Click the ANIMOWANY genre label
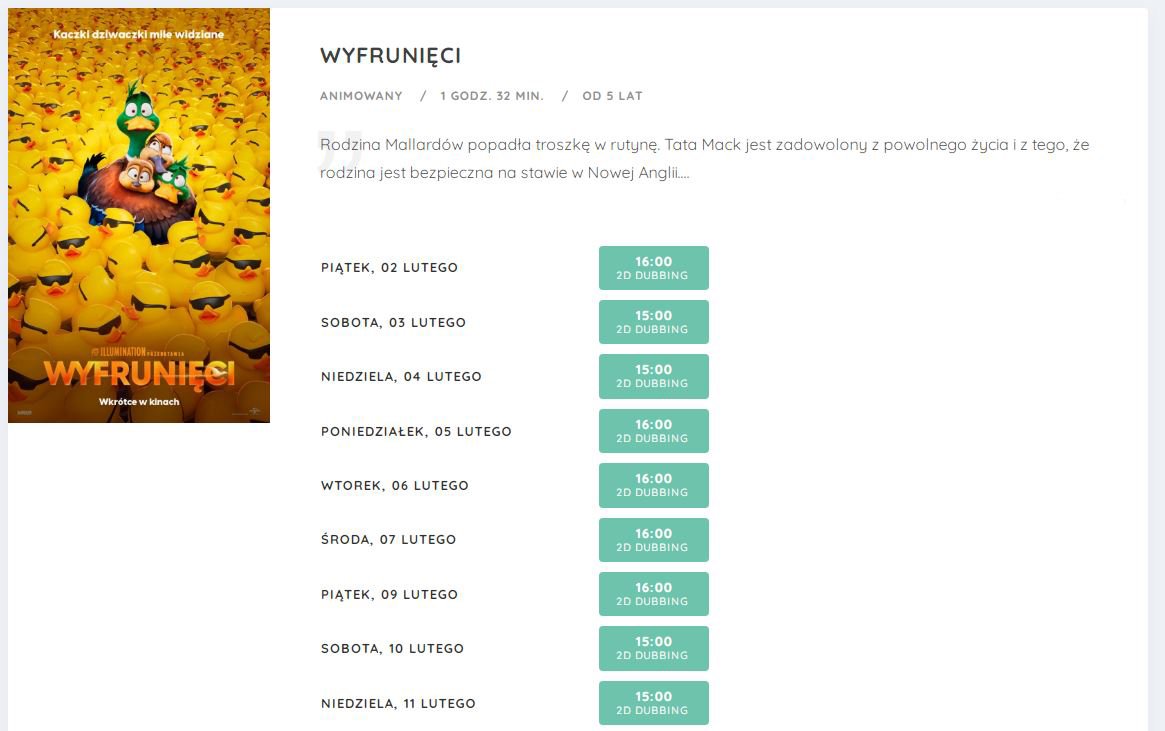Viewport: 1165px width, 731px height. click(x=361, y=96)
